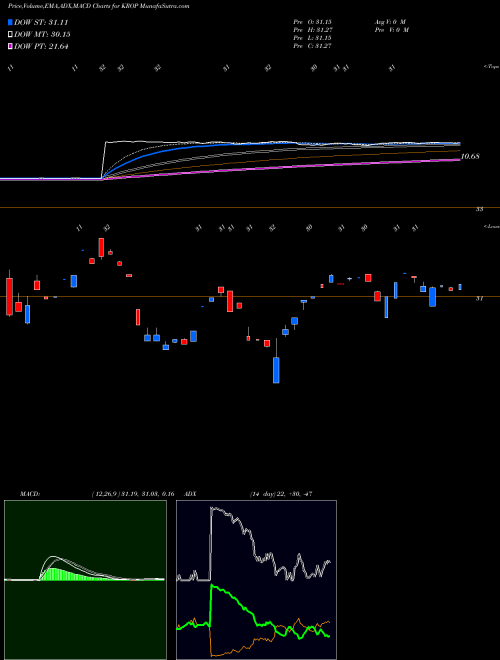The width and height of the screenshot is (500, 660).
Task: Click the '<Lows' marker label
Action: tap(492, 226)
